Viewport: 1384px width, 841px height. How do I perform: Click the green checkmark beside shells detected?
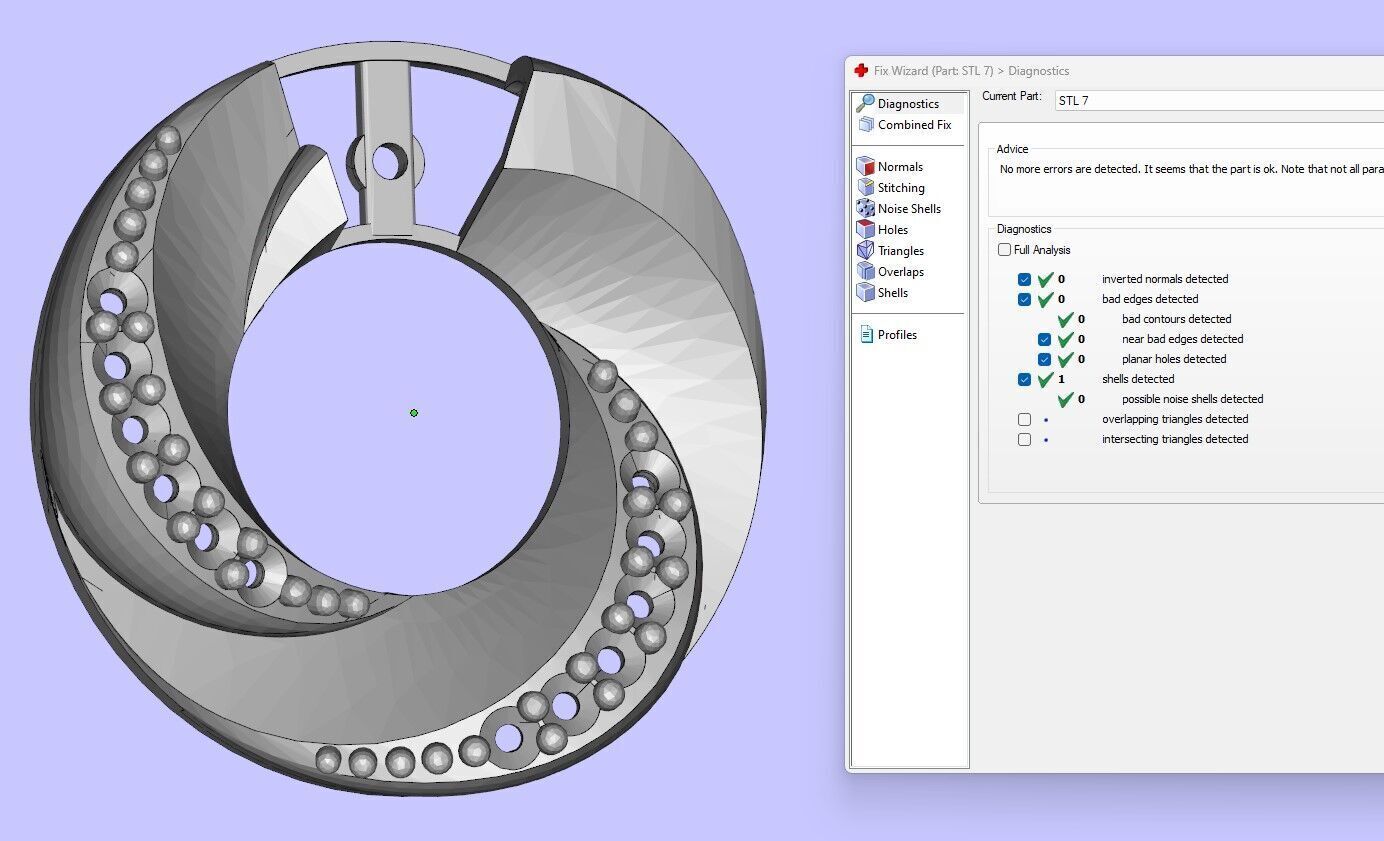click(x=1046, y=379)
